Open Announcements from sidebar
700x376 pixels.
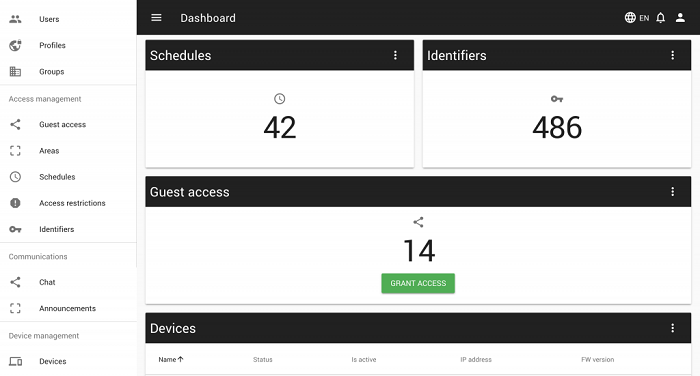[67, 309]
